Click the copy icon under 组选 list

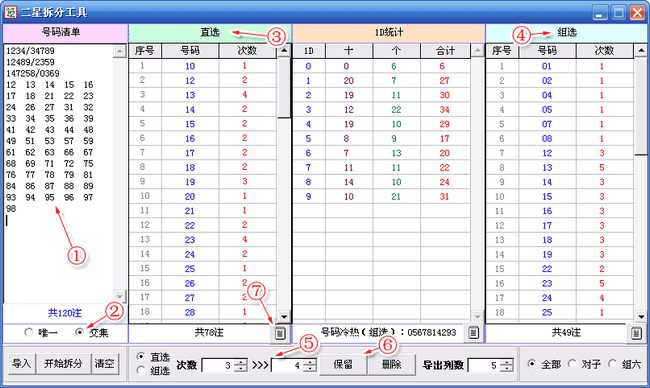637,333
